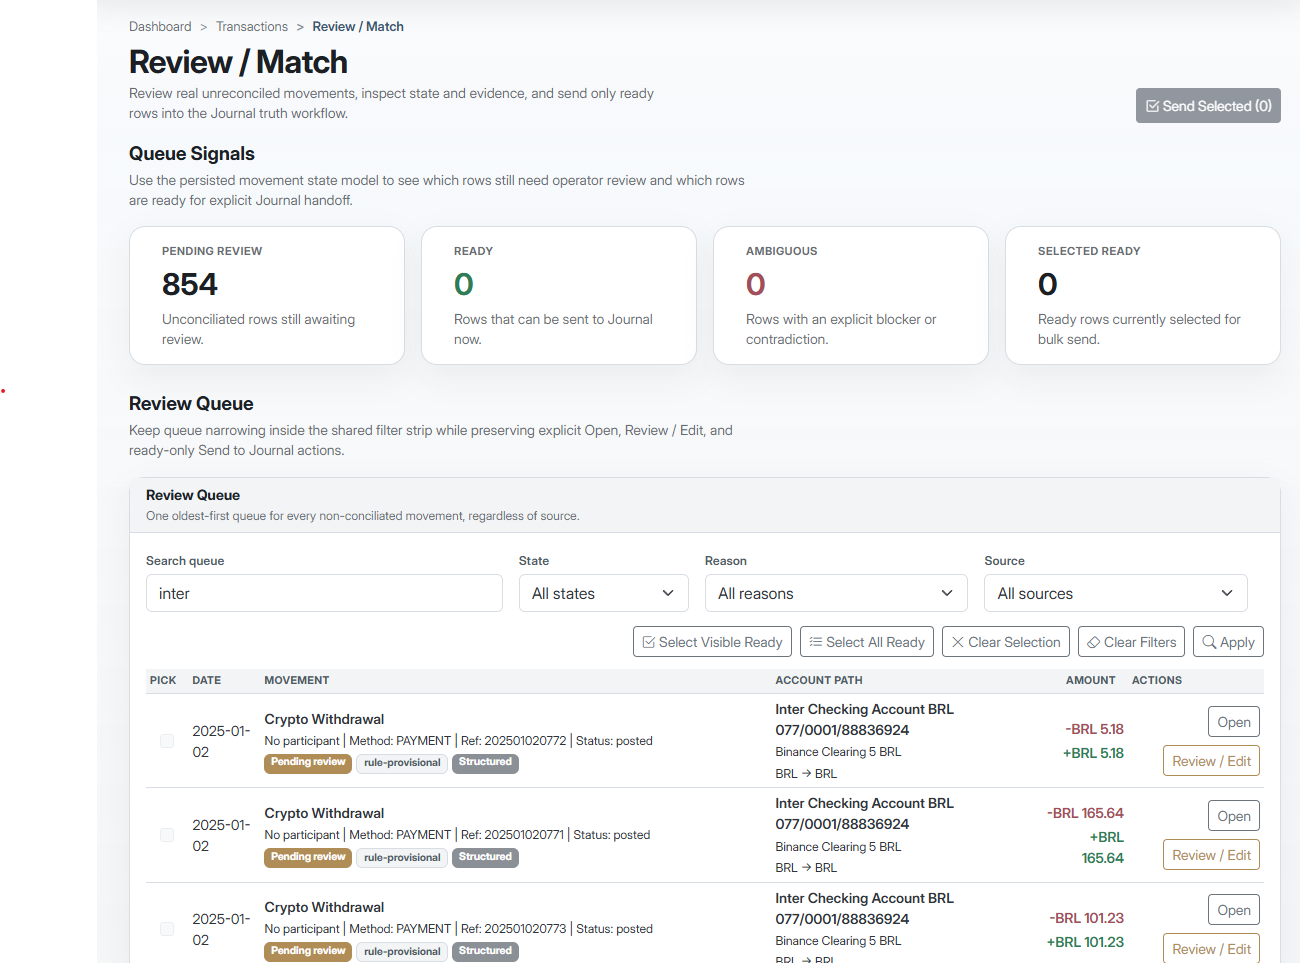Check the pick box on the second queue row
The image size is (1300, 963).
coord(166,835)
